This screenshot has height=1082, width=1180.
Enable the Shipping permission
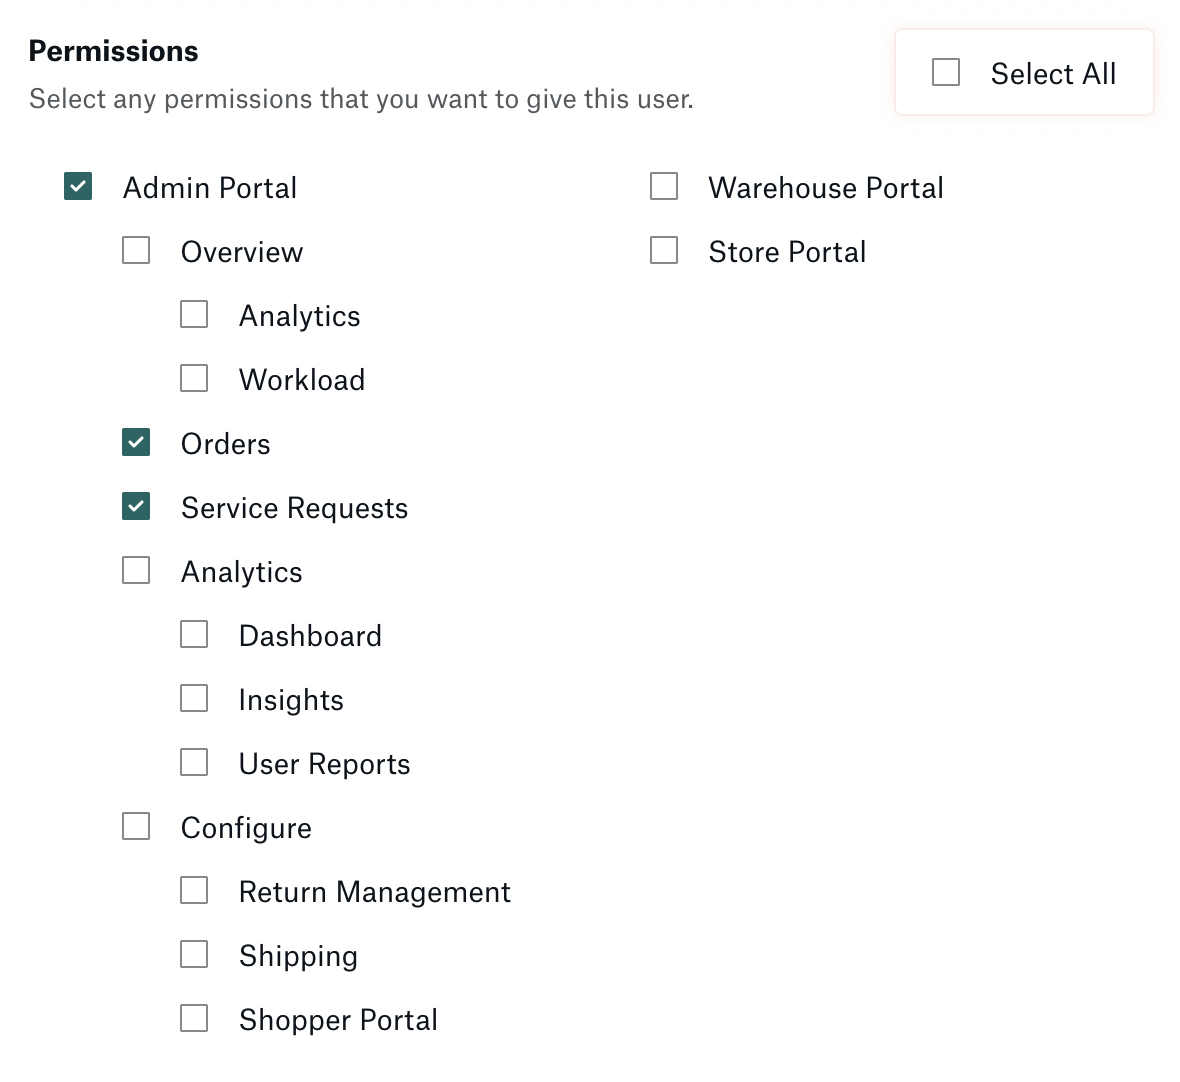tap(193, 954)
